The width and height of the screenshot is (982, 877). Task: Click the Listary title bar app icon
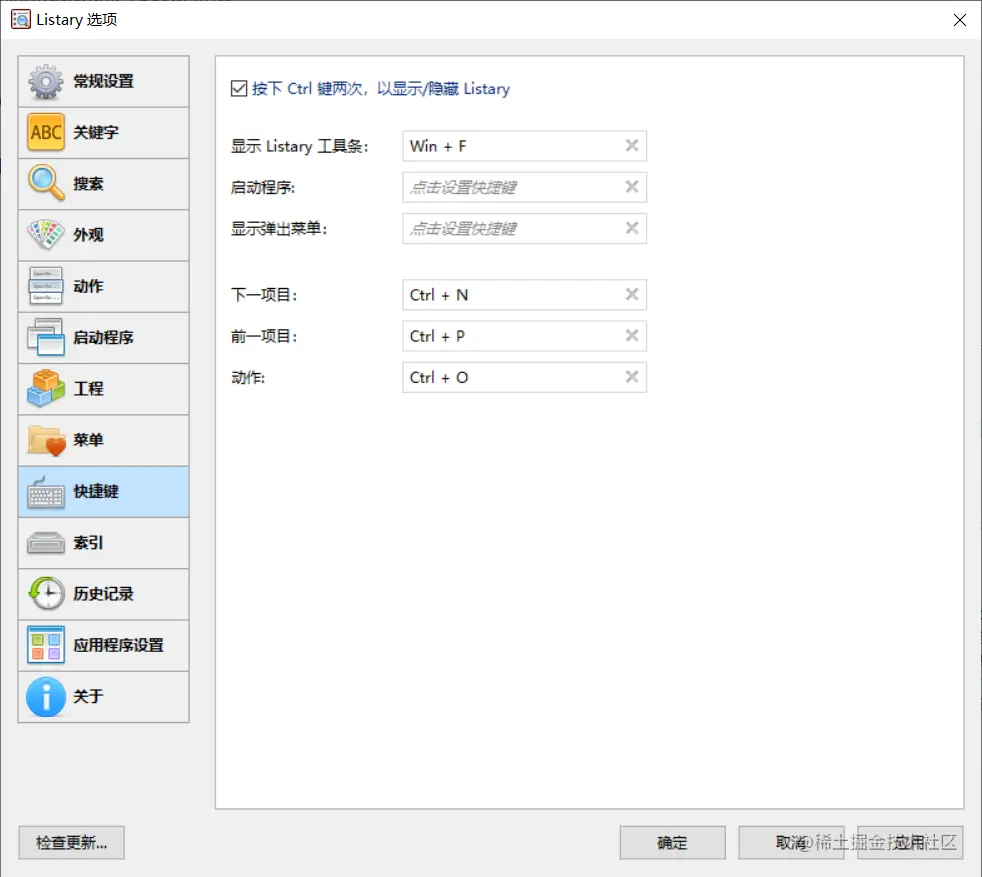[20, 19]
